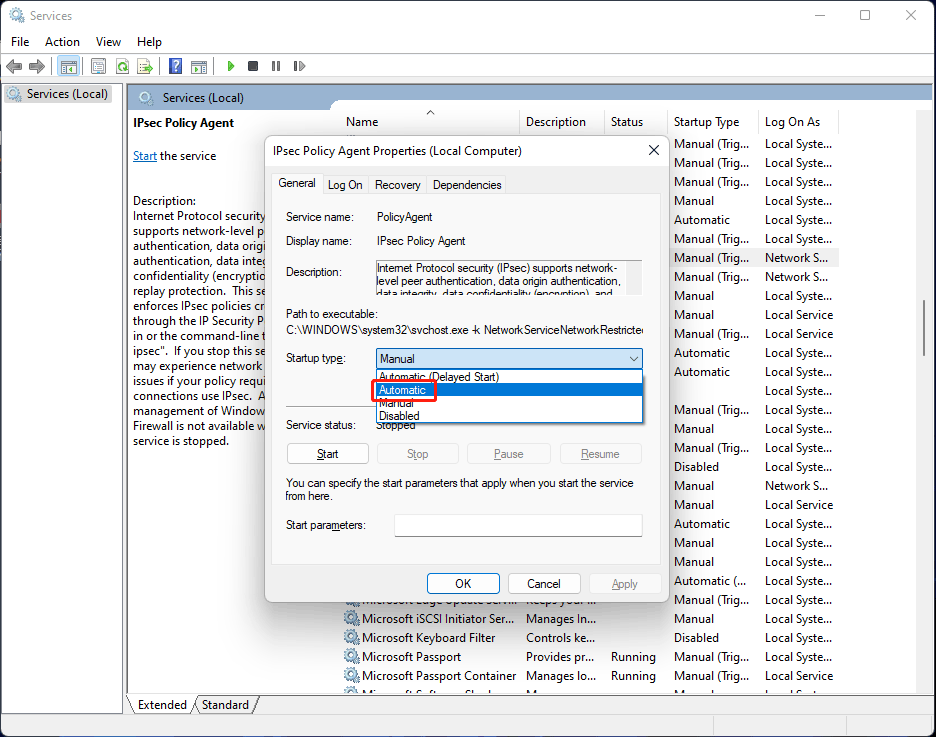Click the Start button in properties dialog
This screenshot has height=737, width=936.
click(x=328, y=454)
